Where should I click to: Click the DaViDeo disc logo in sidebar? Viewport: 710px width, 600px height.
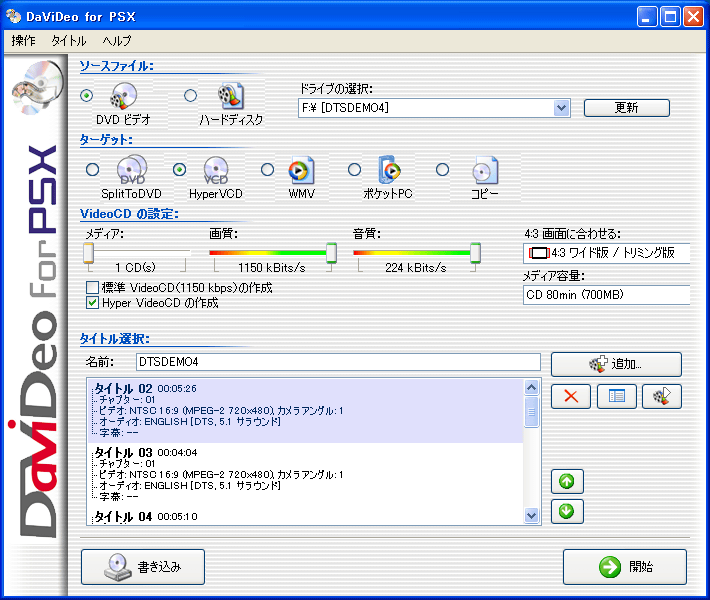(37, 87)
